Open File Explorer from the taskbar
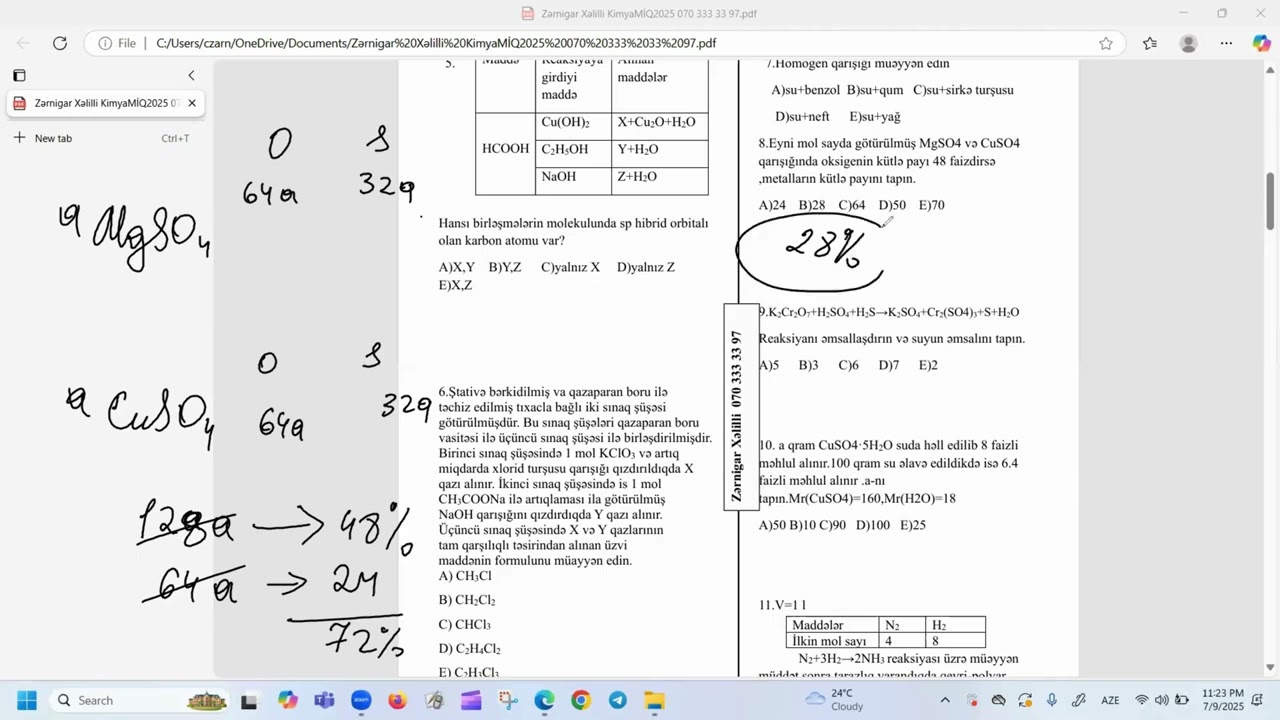This screenshot has width=1280, height=720. coord(654,700)
